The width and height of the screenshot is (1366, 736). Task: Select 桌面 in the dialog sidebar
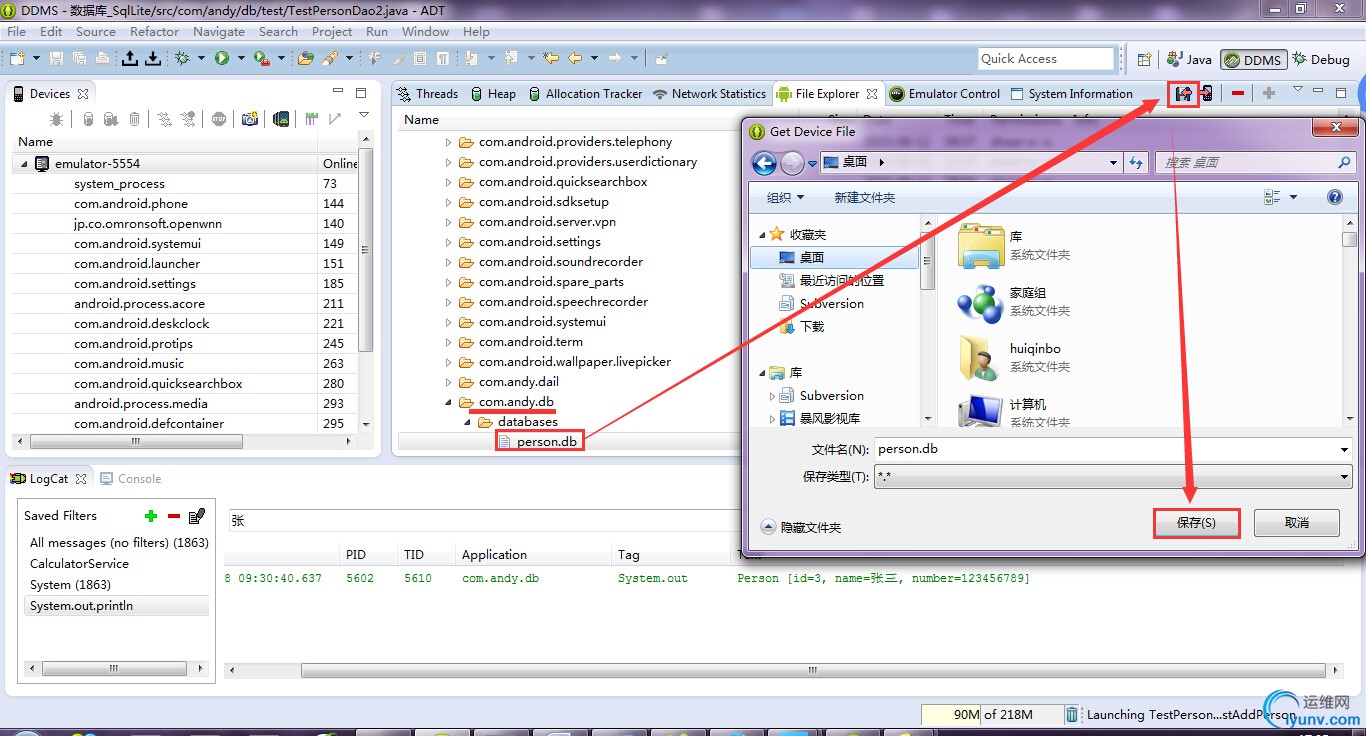coord(834,257)
